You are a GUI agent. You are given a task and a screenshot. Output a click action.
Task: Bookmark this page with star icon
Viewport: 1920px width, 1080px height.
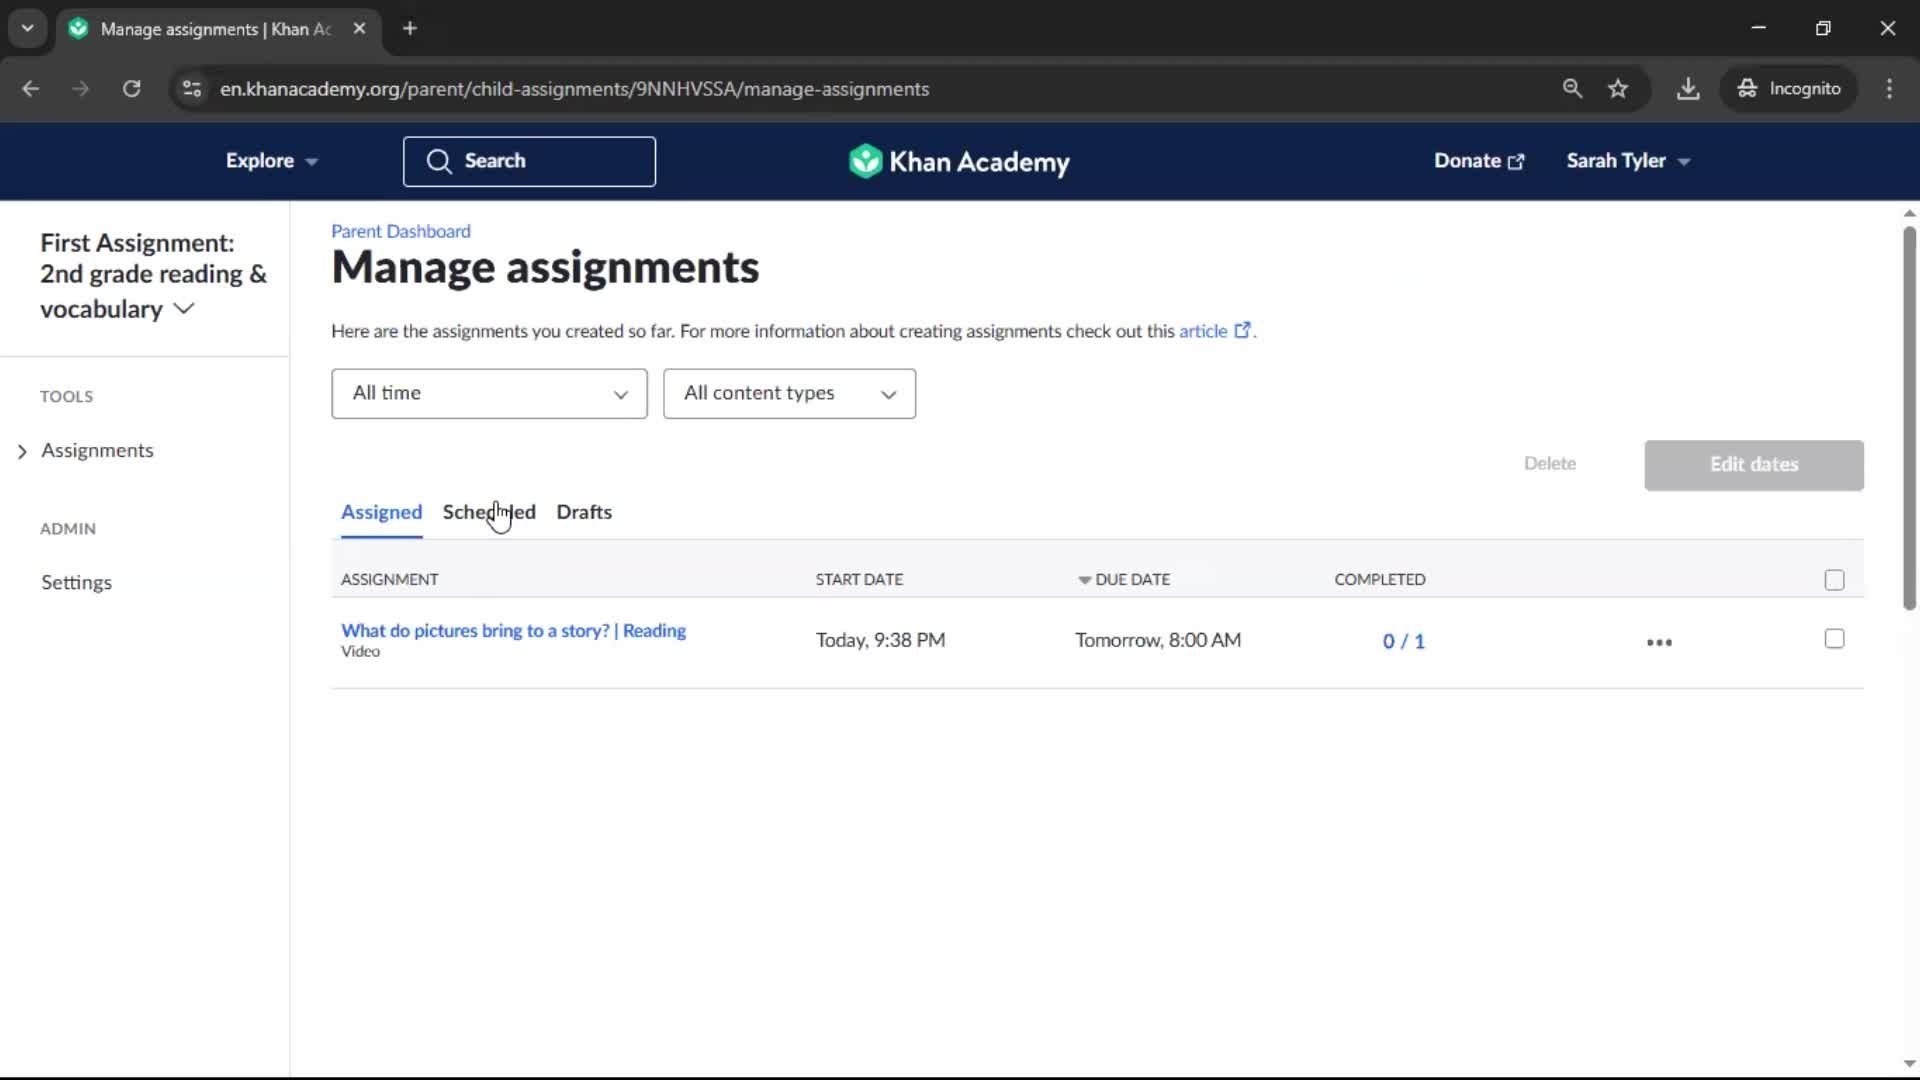pyautogui.click(x=1618, y=89)
